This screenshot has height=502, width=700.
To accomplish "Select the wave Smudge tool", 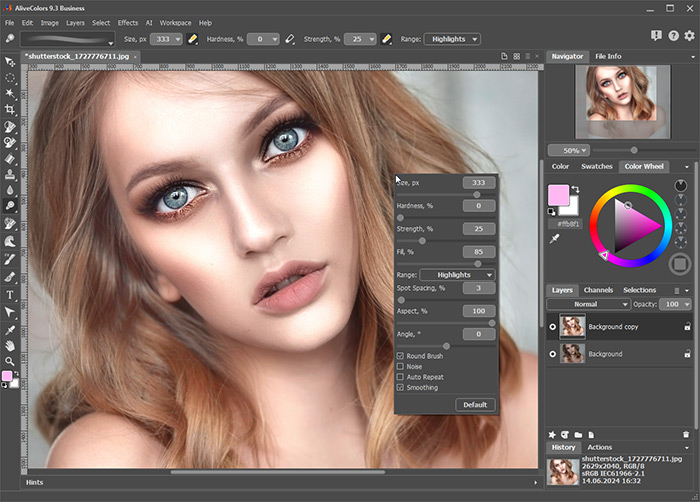I will [9, 242].
